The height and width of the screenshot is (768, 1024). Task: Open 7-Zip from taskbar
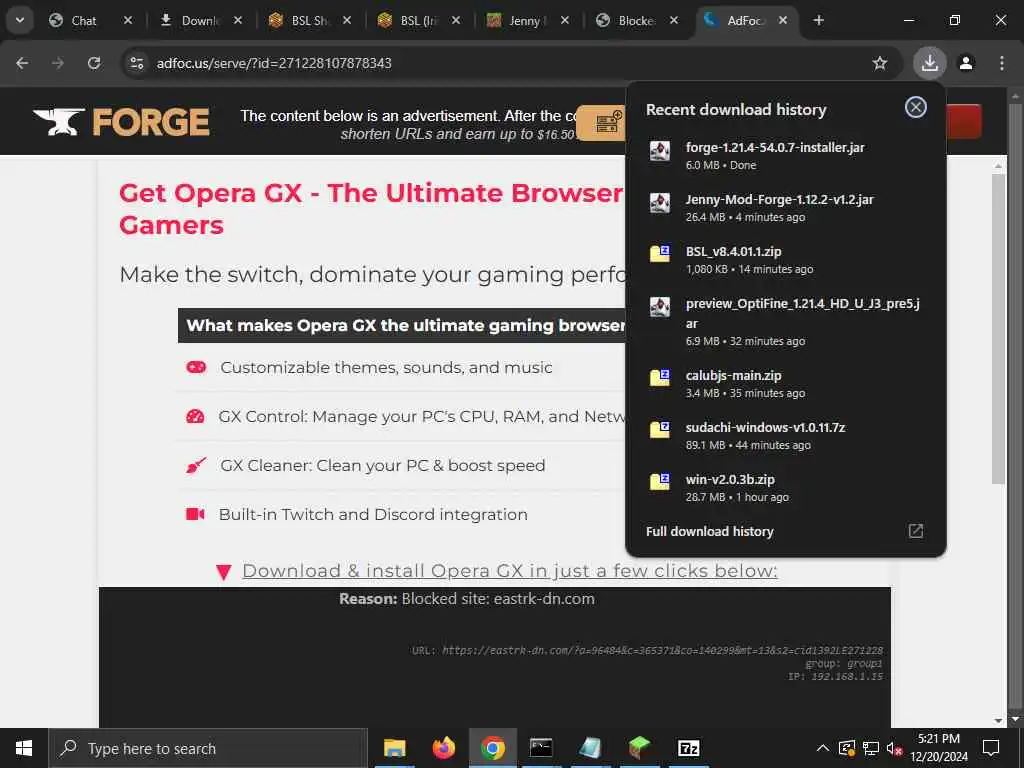click(x=688, y=748)
